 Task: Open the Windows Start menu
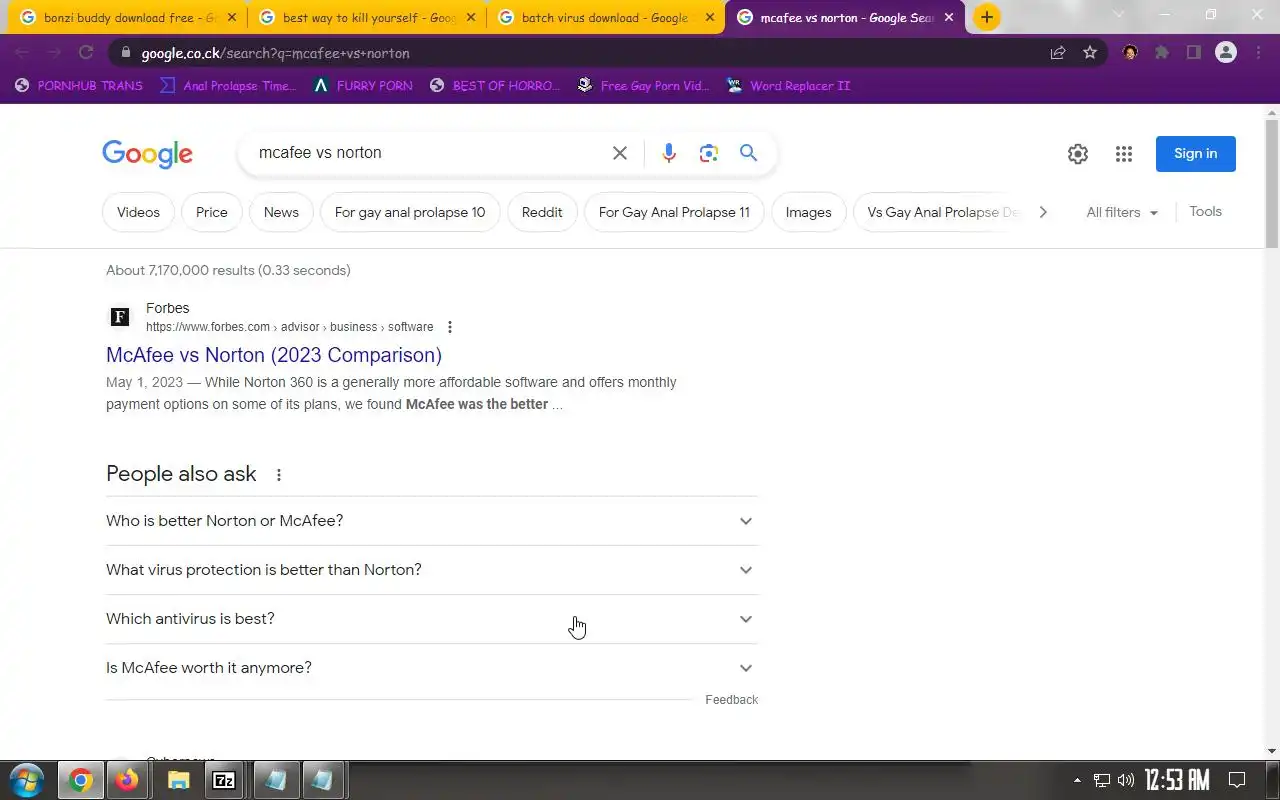pyautogui.click(x=27, y=780)
